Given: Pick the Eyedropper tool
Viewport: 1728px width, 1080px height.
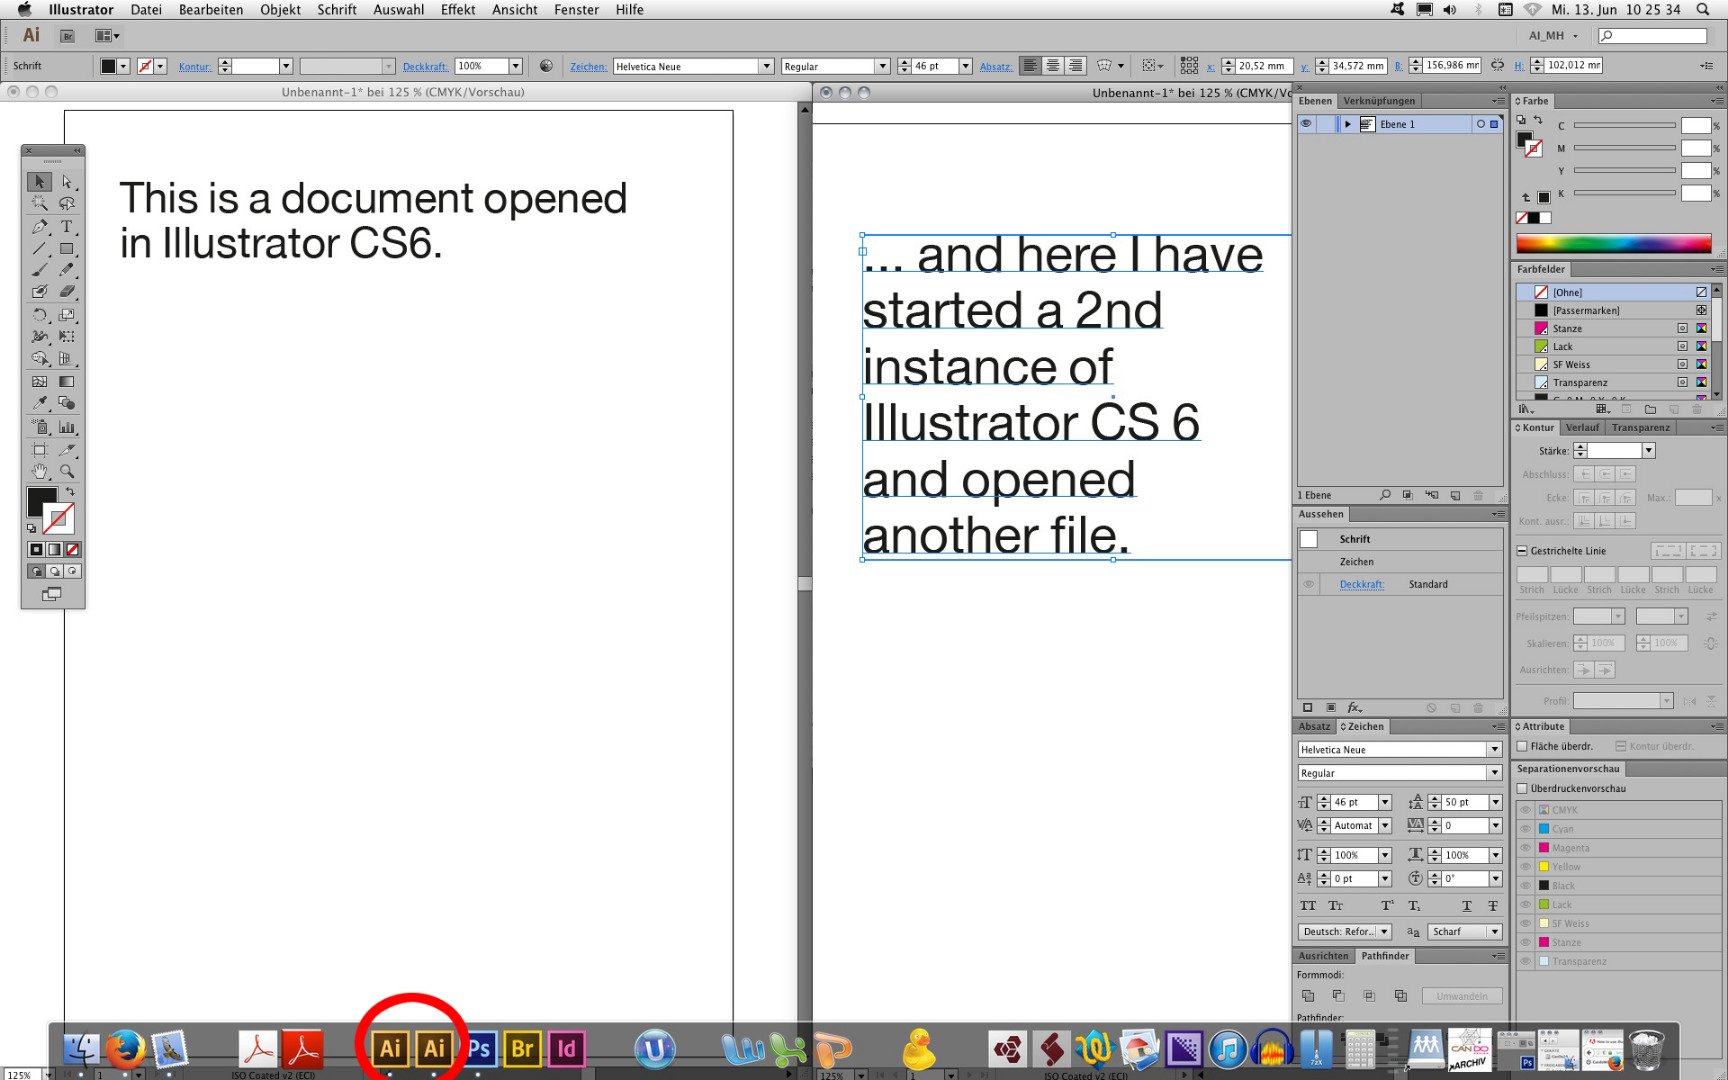Looking at the screenshot, I should pyautogui.click(x=39, y=404).
